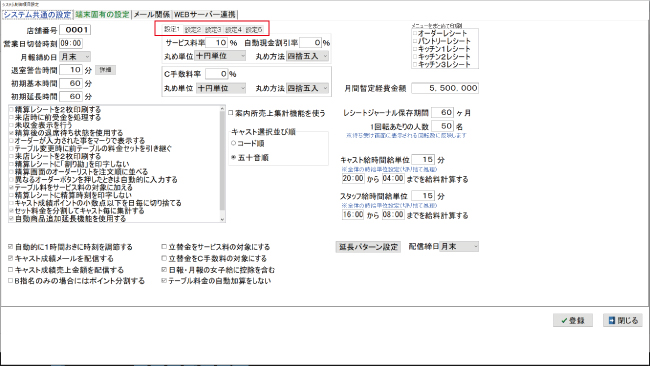Click the スタッフ給時間給単位 minutes field
This screenshot has height=366, width=650.
click(x=423, y=196)
